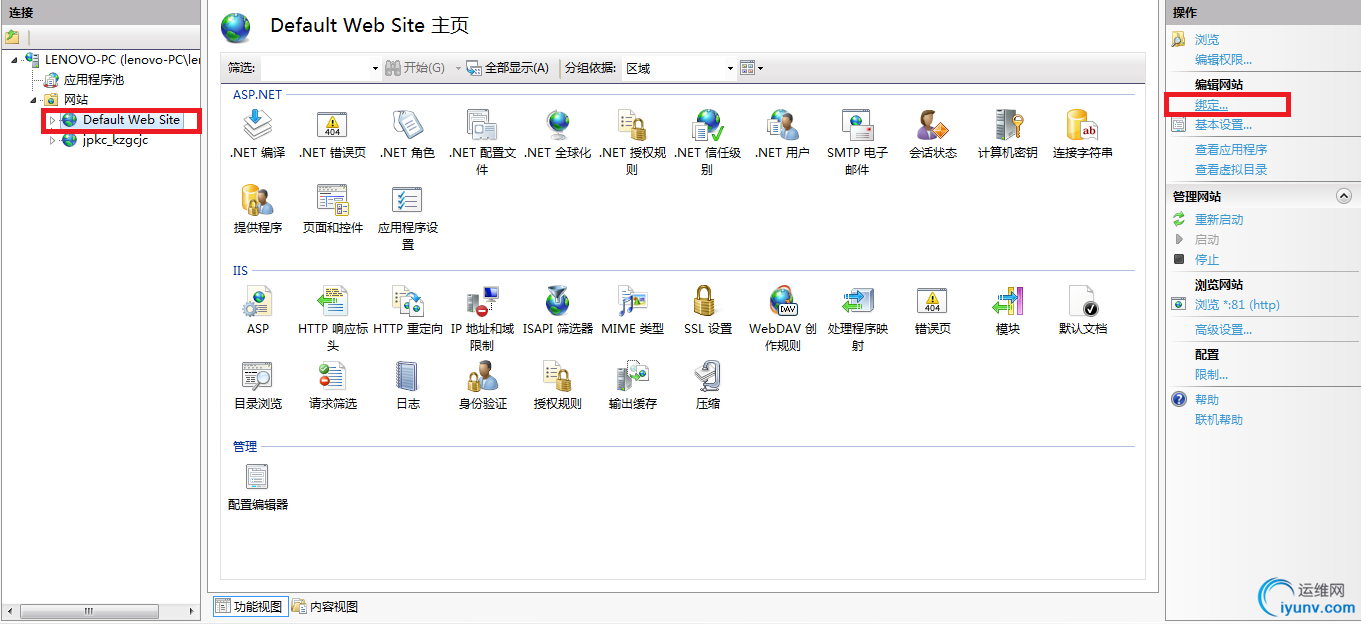Click 停止 to stop the website
This screenshot has width=1361, height=624.
(x=1207, y=260)
